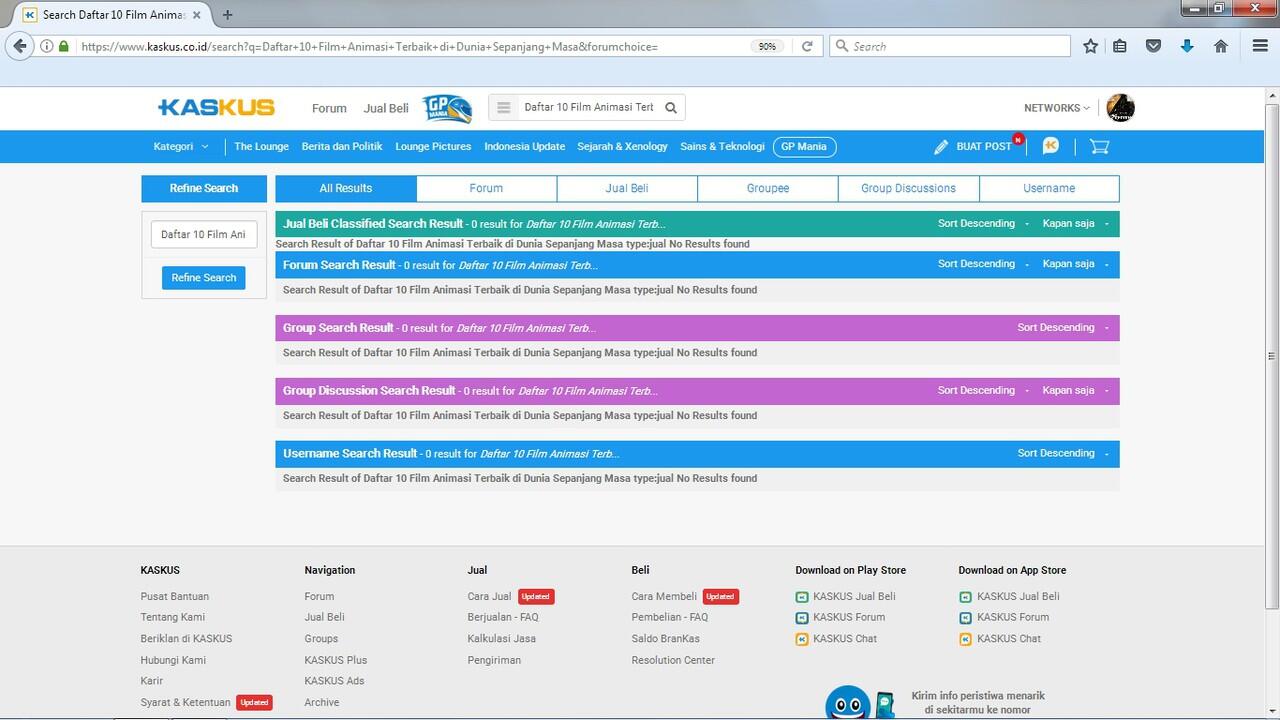Click the refine search text field
The image size is (1280, 720).
click(204, 234)
